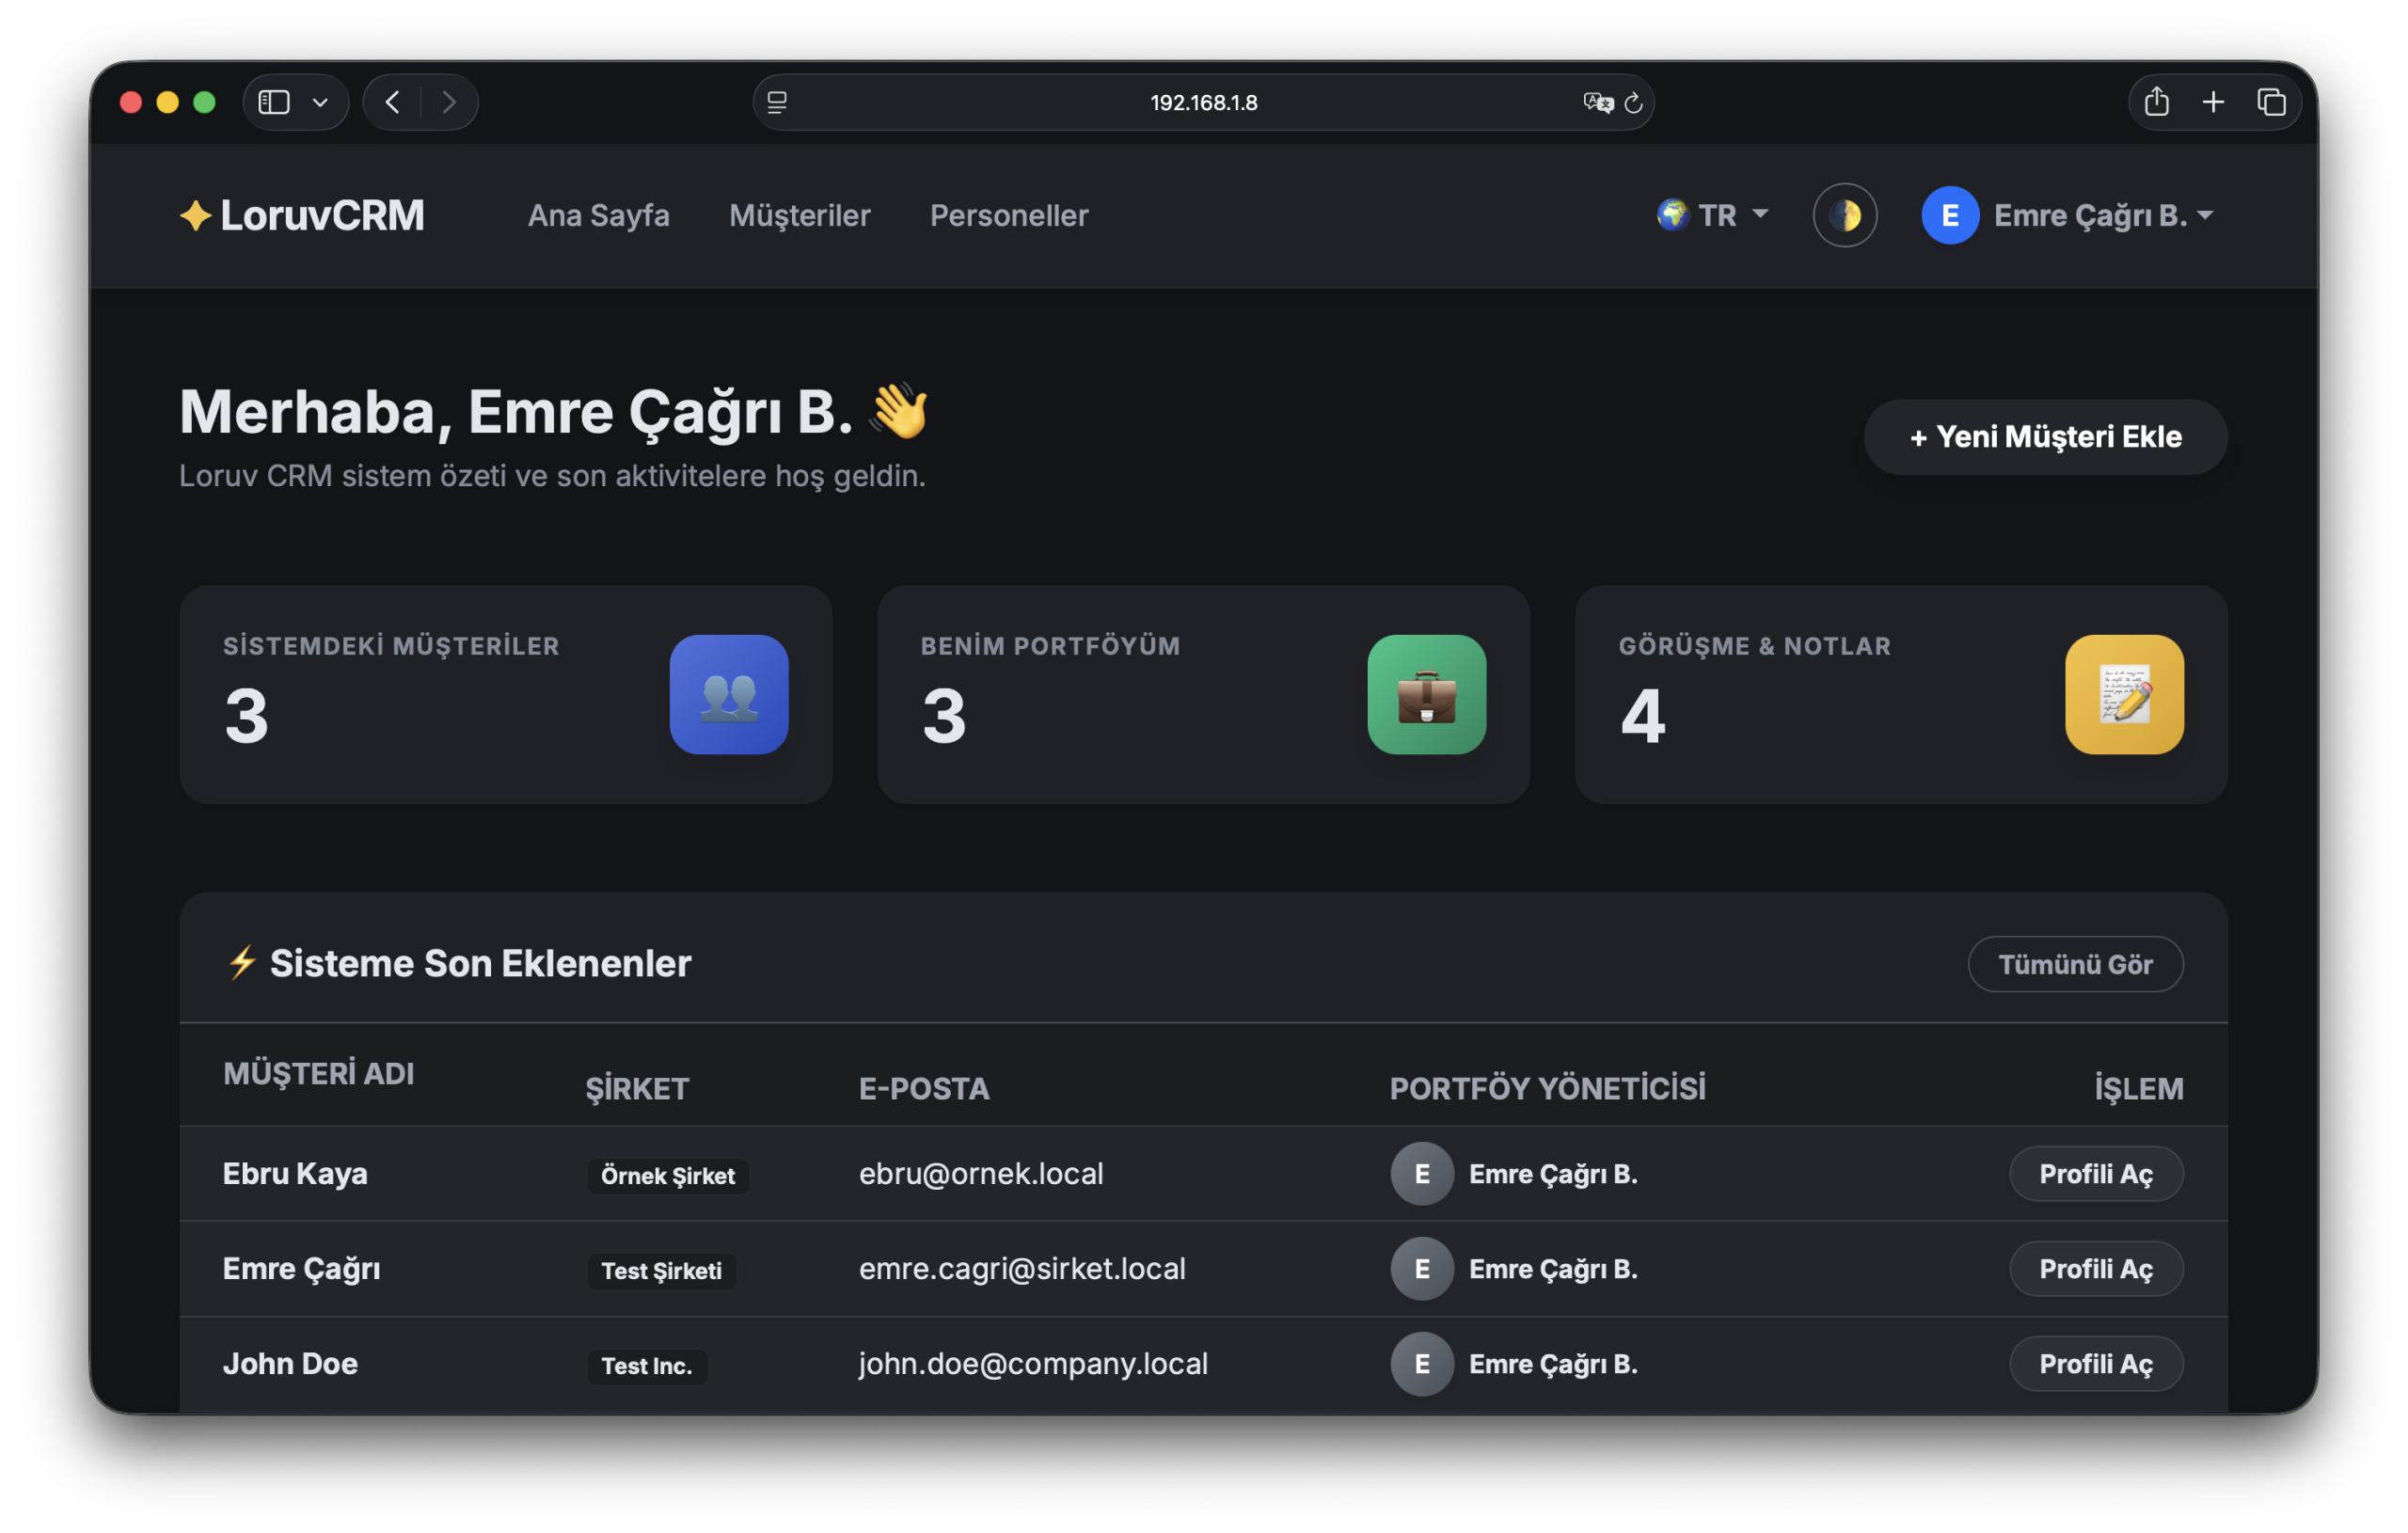Click Profili Aç for John Doe
2408x1533 pixels.
[2096, 1363]
